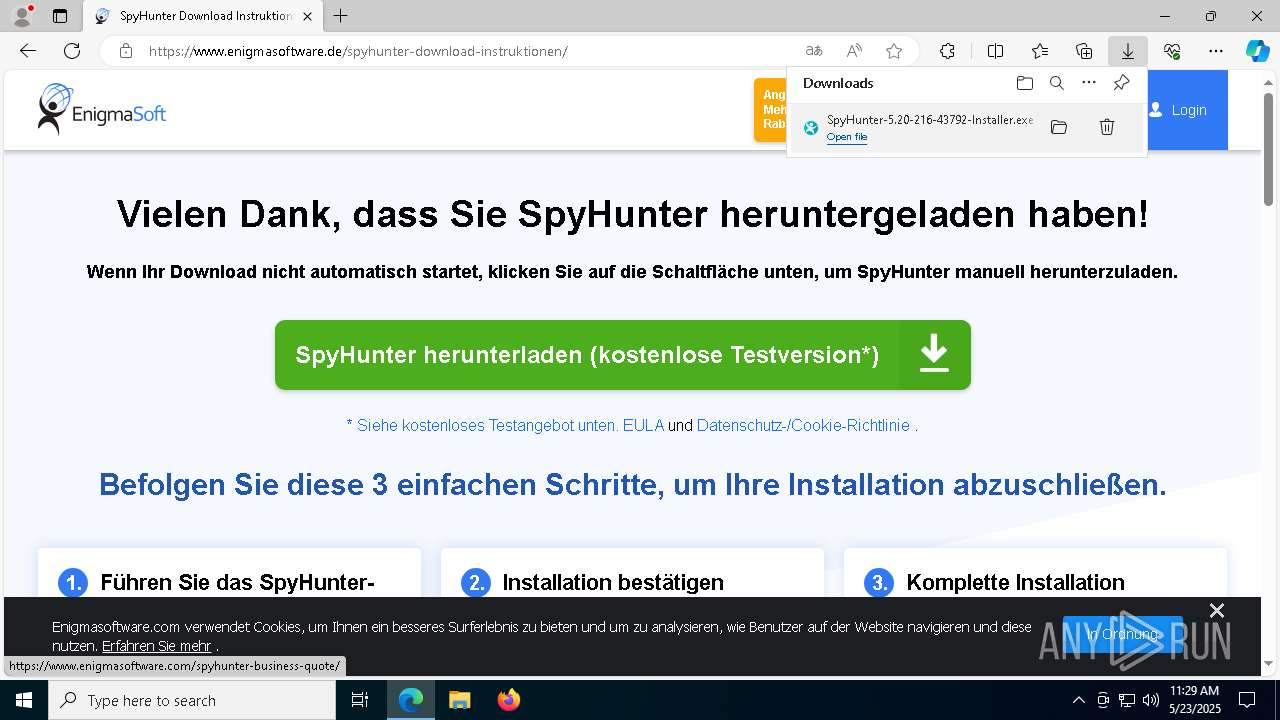Viewport: 1280px width, 720px height.
Task: Launch Firefox from the taskbar
Action: (x=508, y=700)
